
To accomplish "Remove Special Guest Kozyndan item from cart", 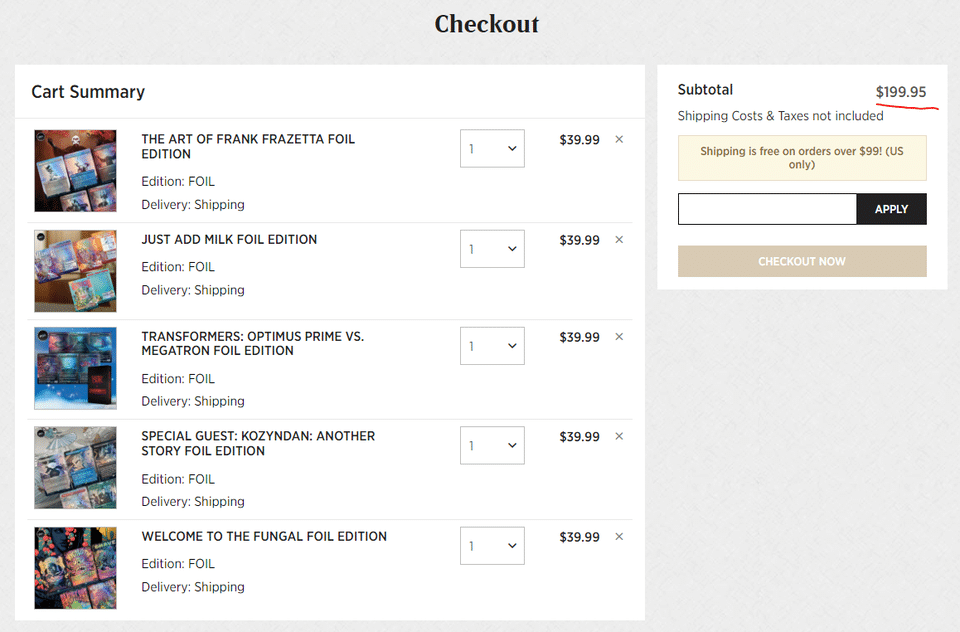I will coord(619,437).
